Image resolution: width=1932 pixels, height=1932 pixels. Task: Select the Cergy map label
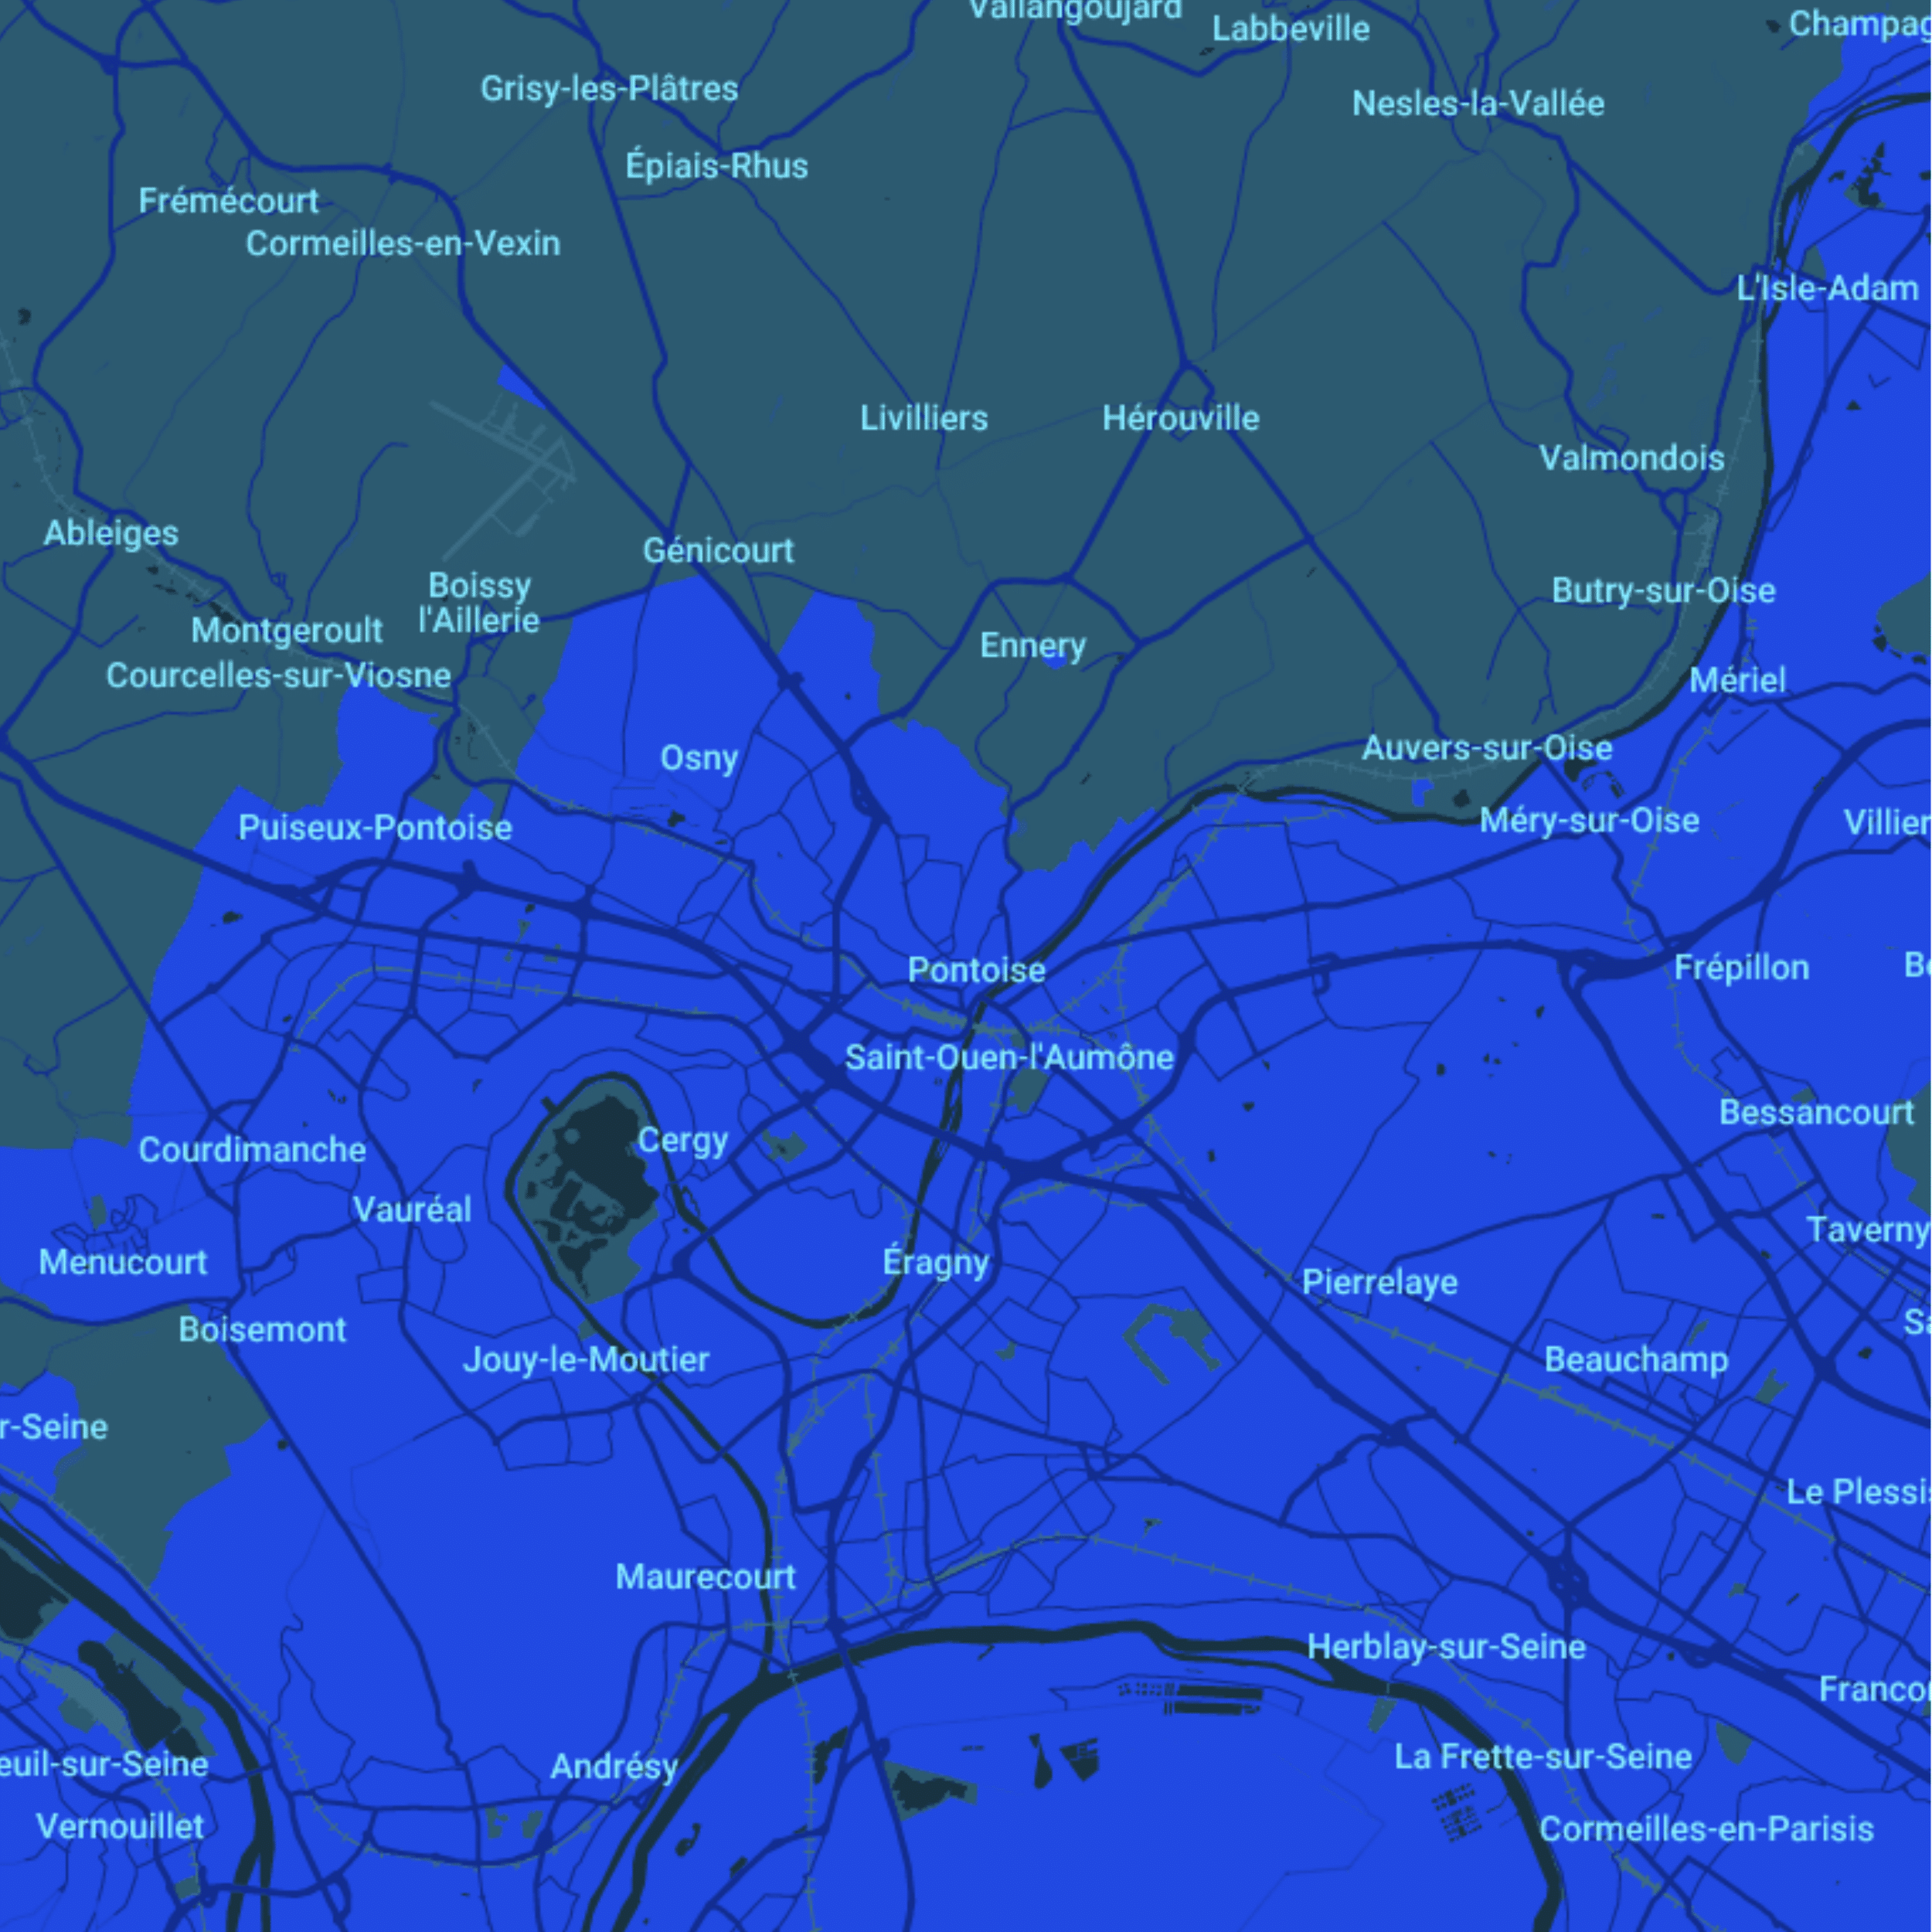(683, 1140)
